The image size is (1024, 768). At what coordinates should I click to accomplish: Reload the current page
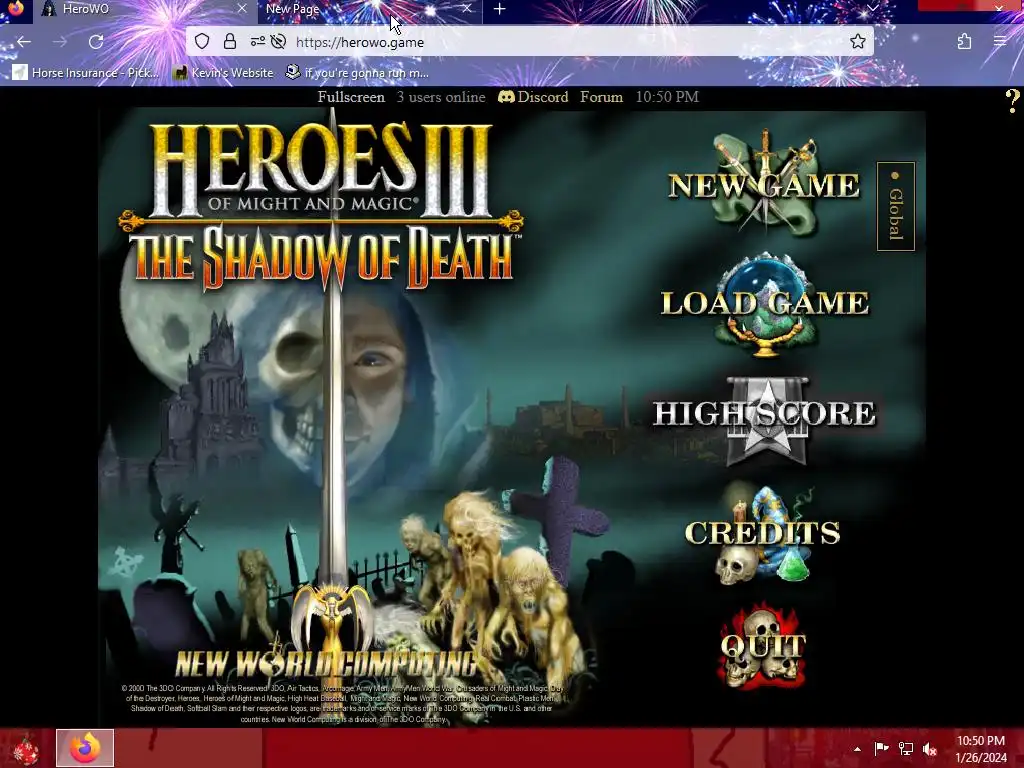(x=96, y=42)
